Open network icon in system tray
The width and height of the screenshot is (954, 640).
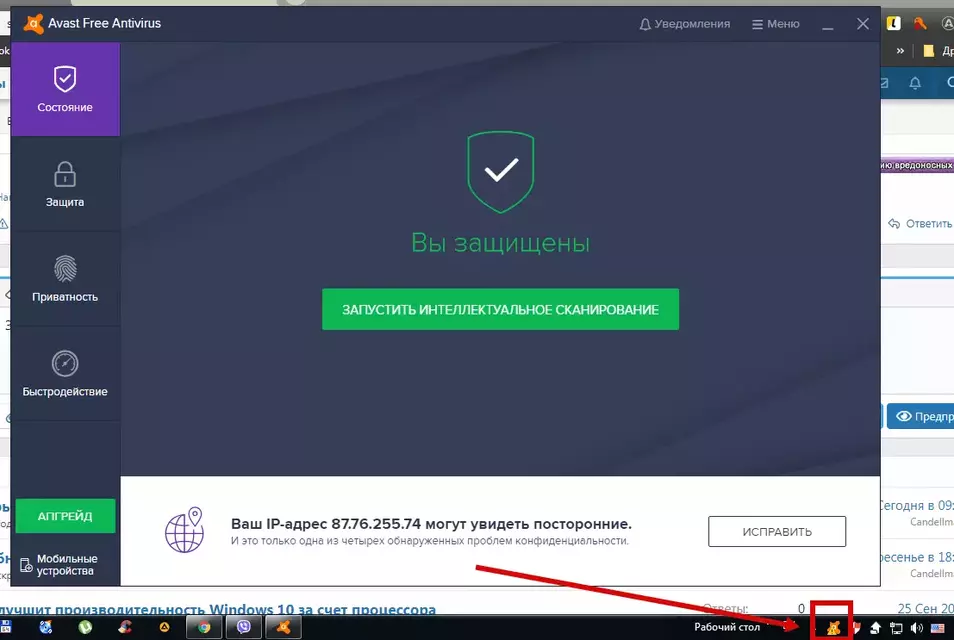click(x=896, y=628)
